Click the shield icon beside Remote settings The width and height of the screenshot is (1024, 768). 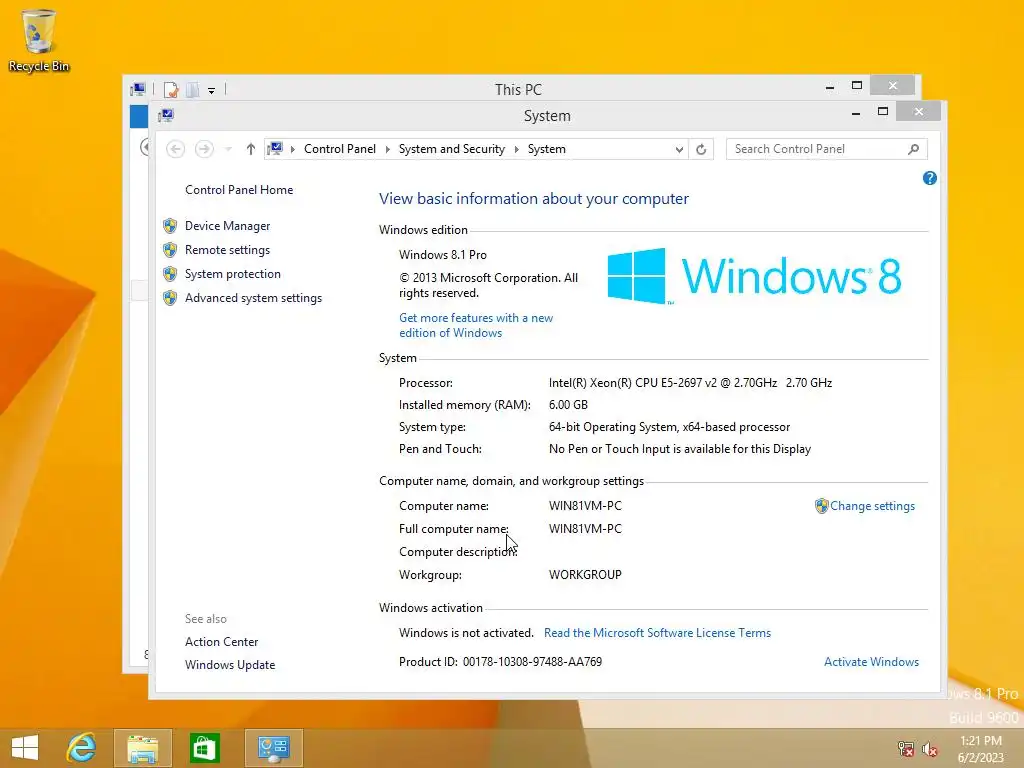(170, 250)
